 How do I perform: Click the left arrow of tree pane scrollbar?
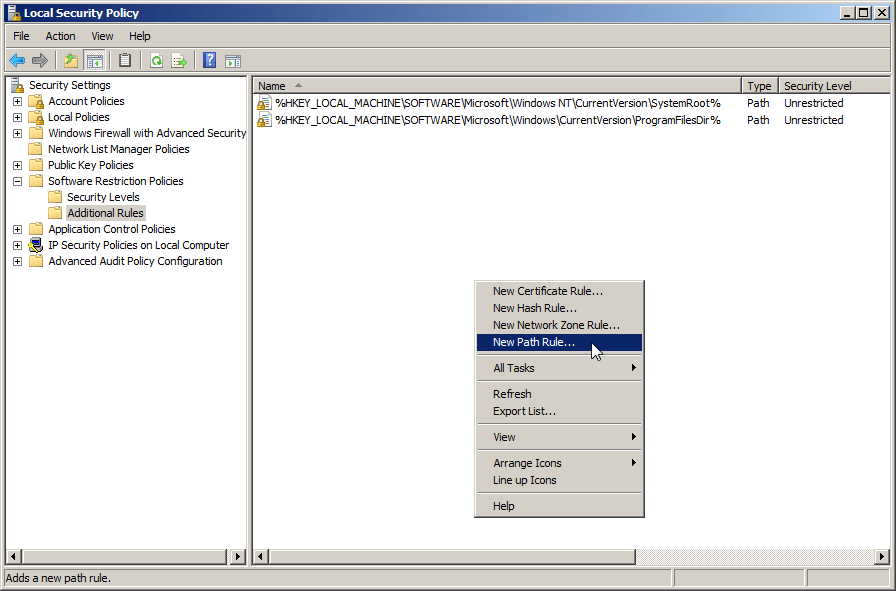pos(14,556)
